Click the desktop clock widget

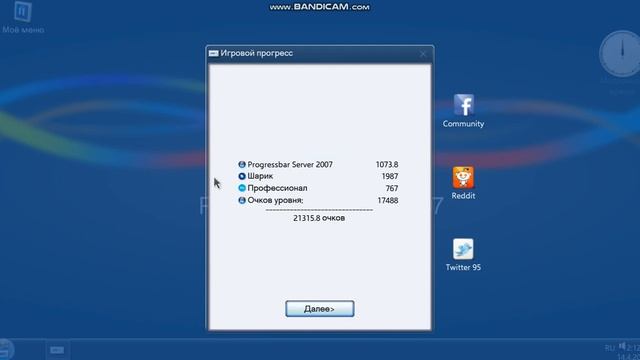click(621, 54)
